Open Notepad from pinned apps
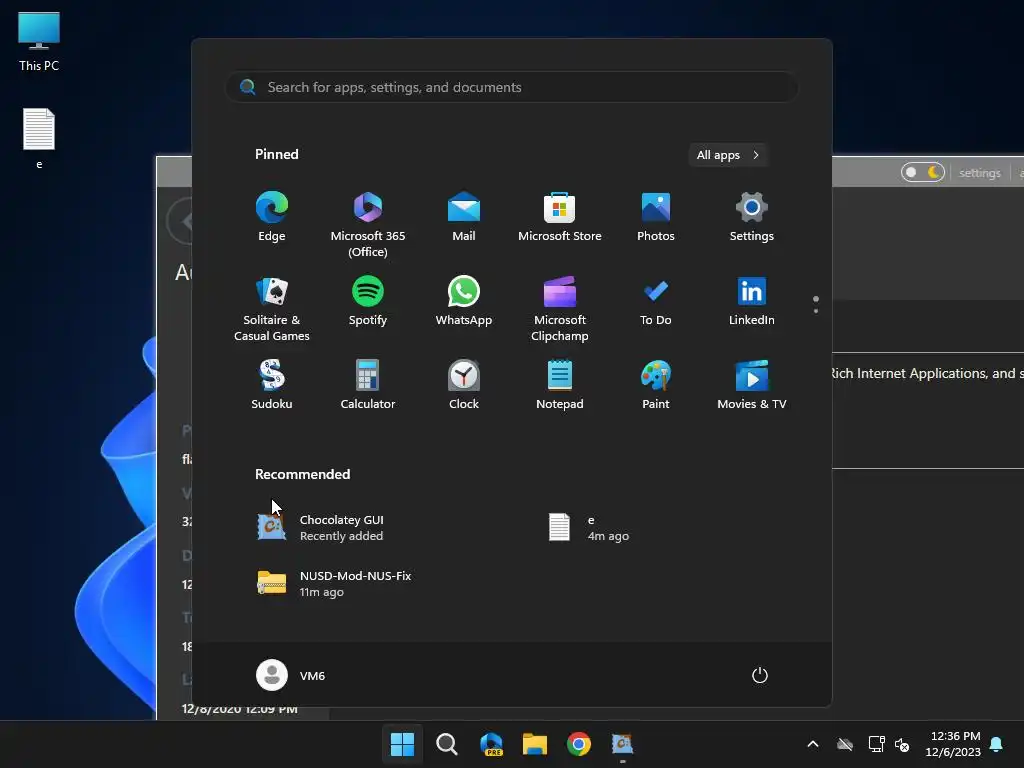This screenshot has height=768, width=1024. click(x=560, y=385)
